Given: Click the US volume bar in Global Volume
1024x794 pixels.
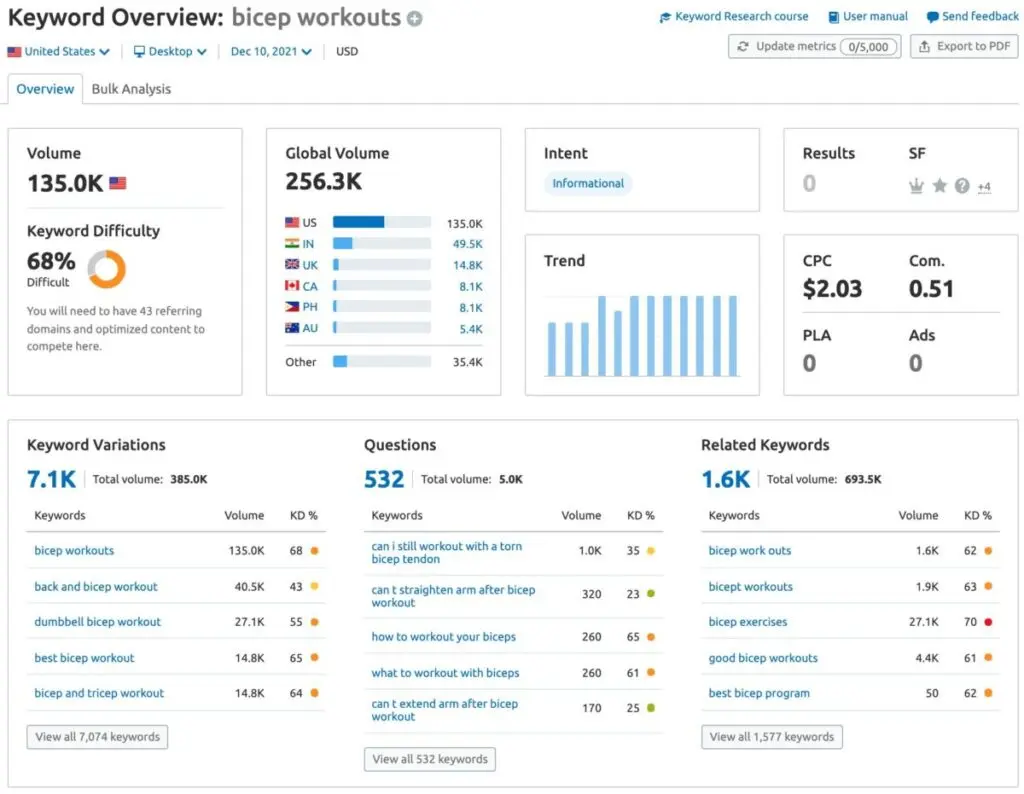Looking at the screenshot, I should (381, 223).
